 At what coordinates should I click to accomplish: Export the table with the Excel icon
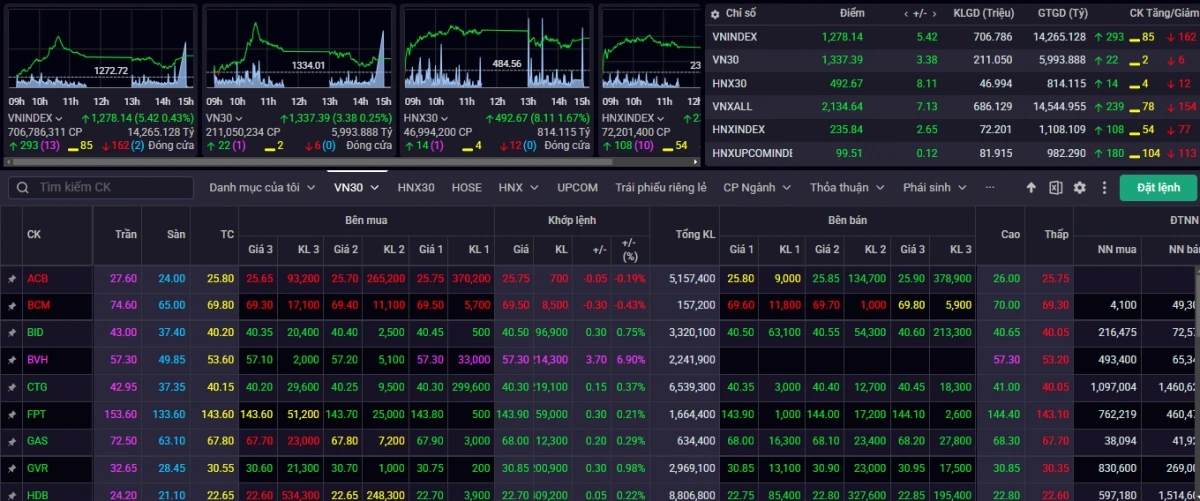[x=1055, y=187]
